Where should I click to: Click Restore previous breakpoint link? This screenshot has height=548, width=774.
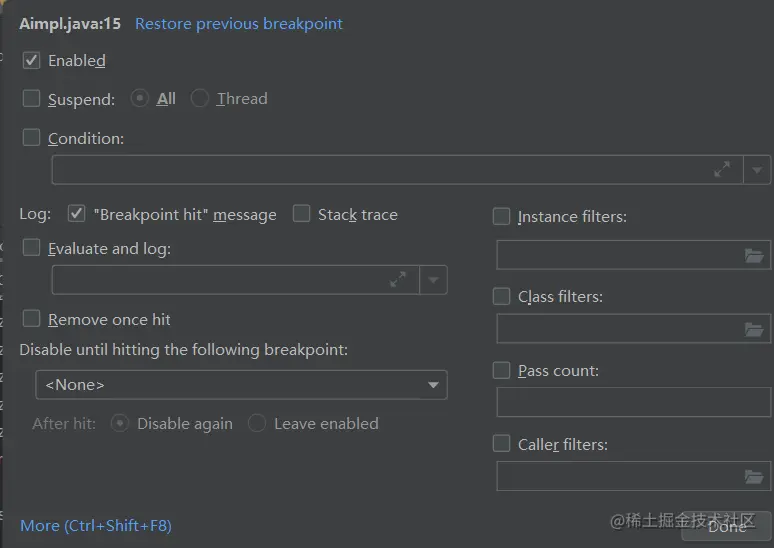(239, 24)
